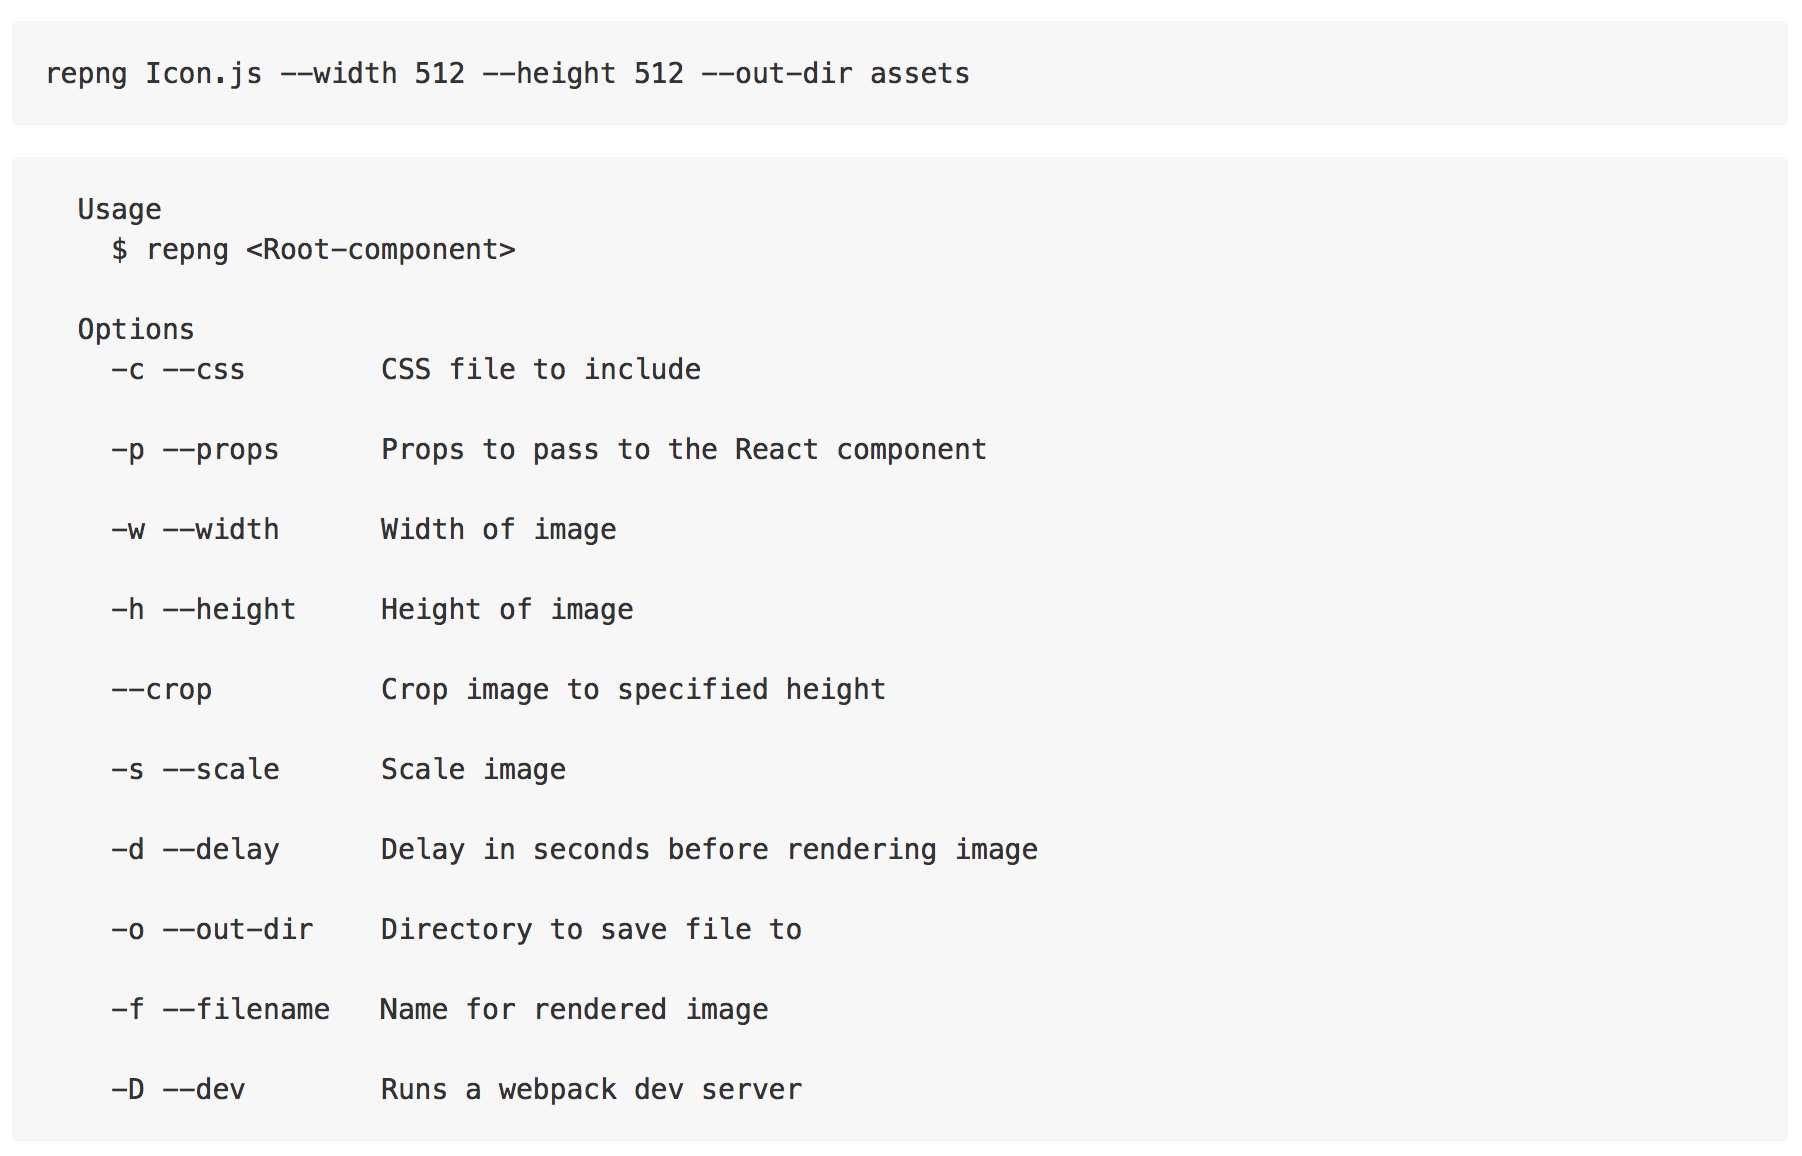The width and height of the screenshot is (1802, 1156).
Task: Click the '--crop' option flag
Action: coord(161,689)
